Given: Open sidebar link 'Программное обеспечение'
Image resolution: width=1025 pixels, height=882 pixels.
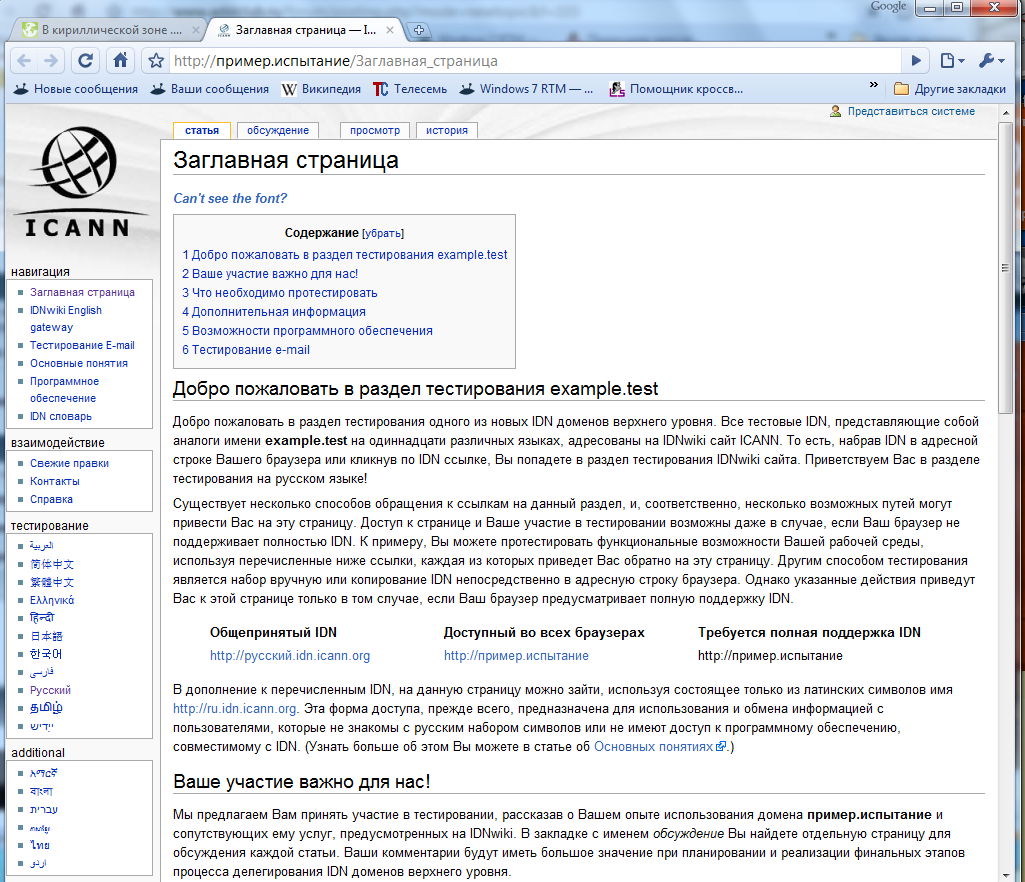Looking at the screenshot, I should [65, 389].
